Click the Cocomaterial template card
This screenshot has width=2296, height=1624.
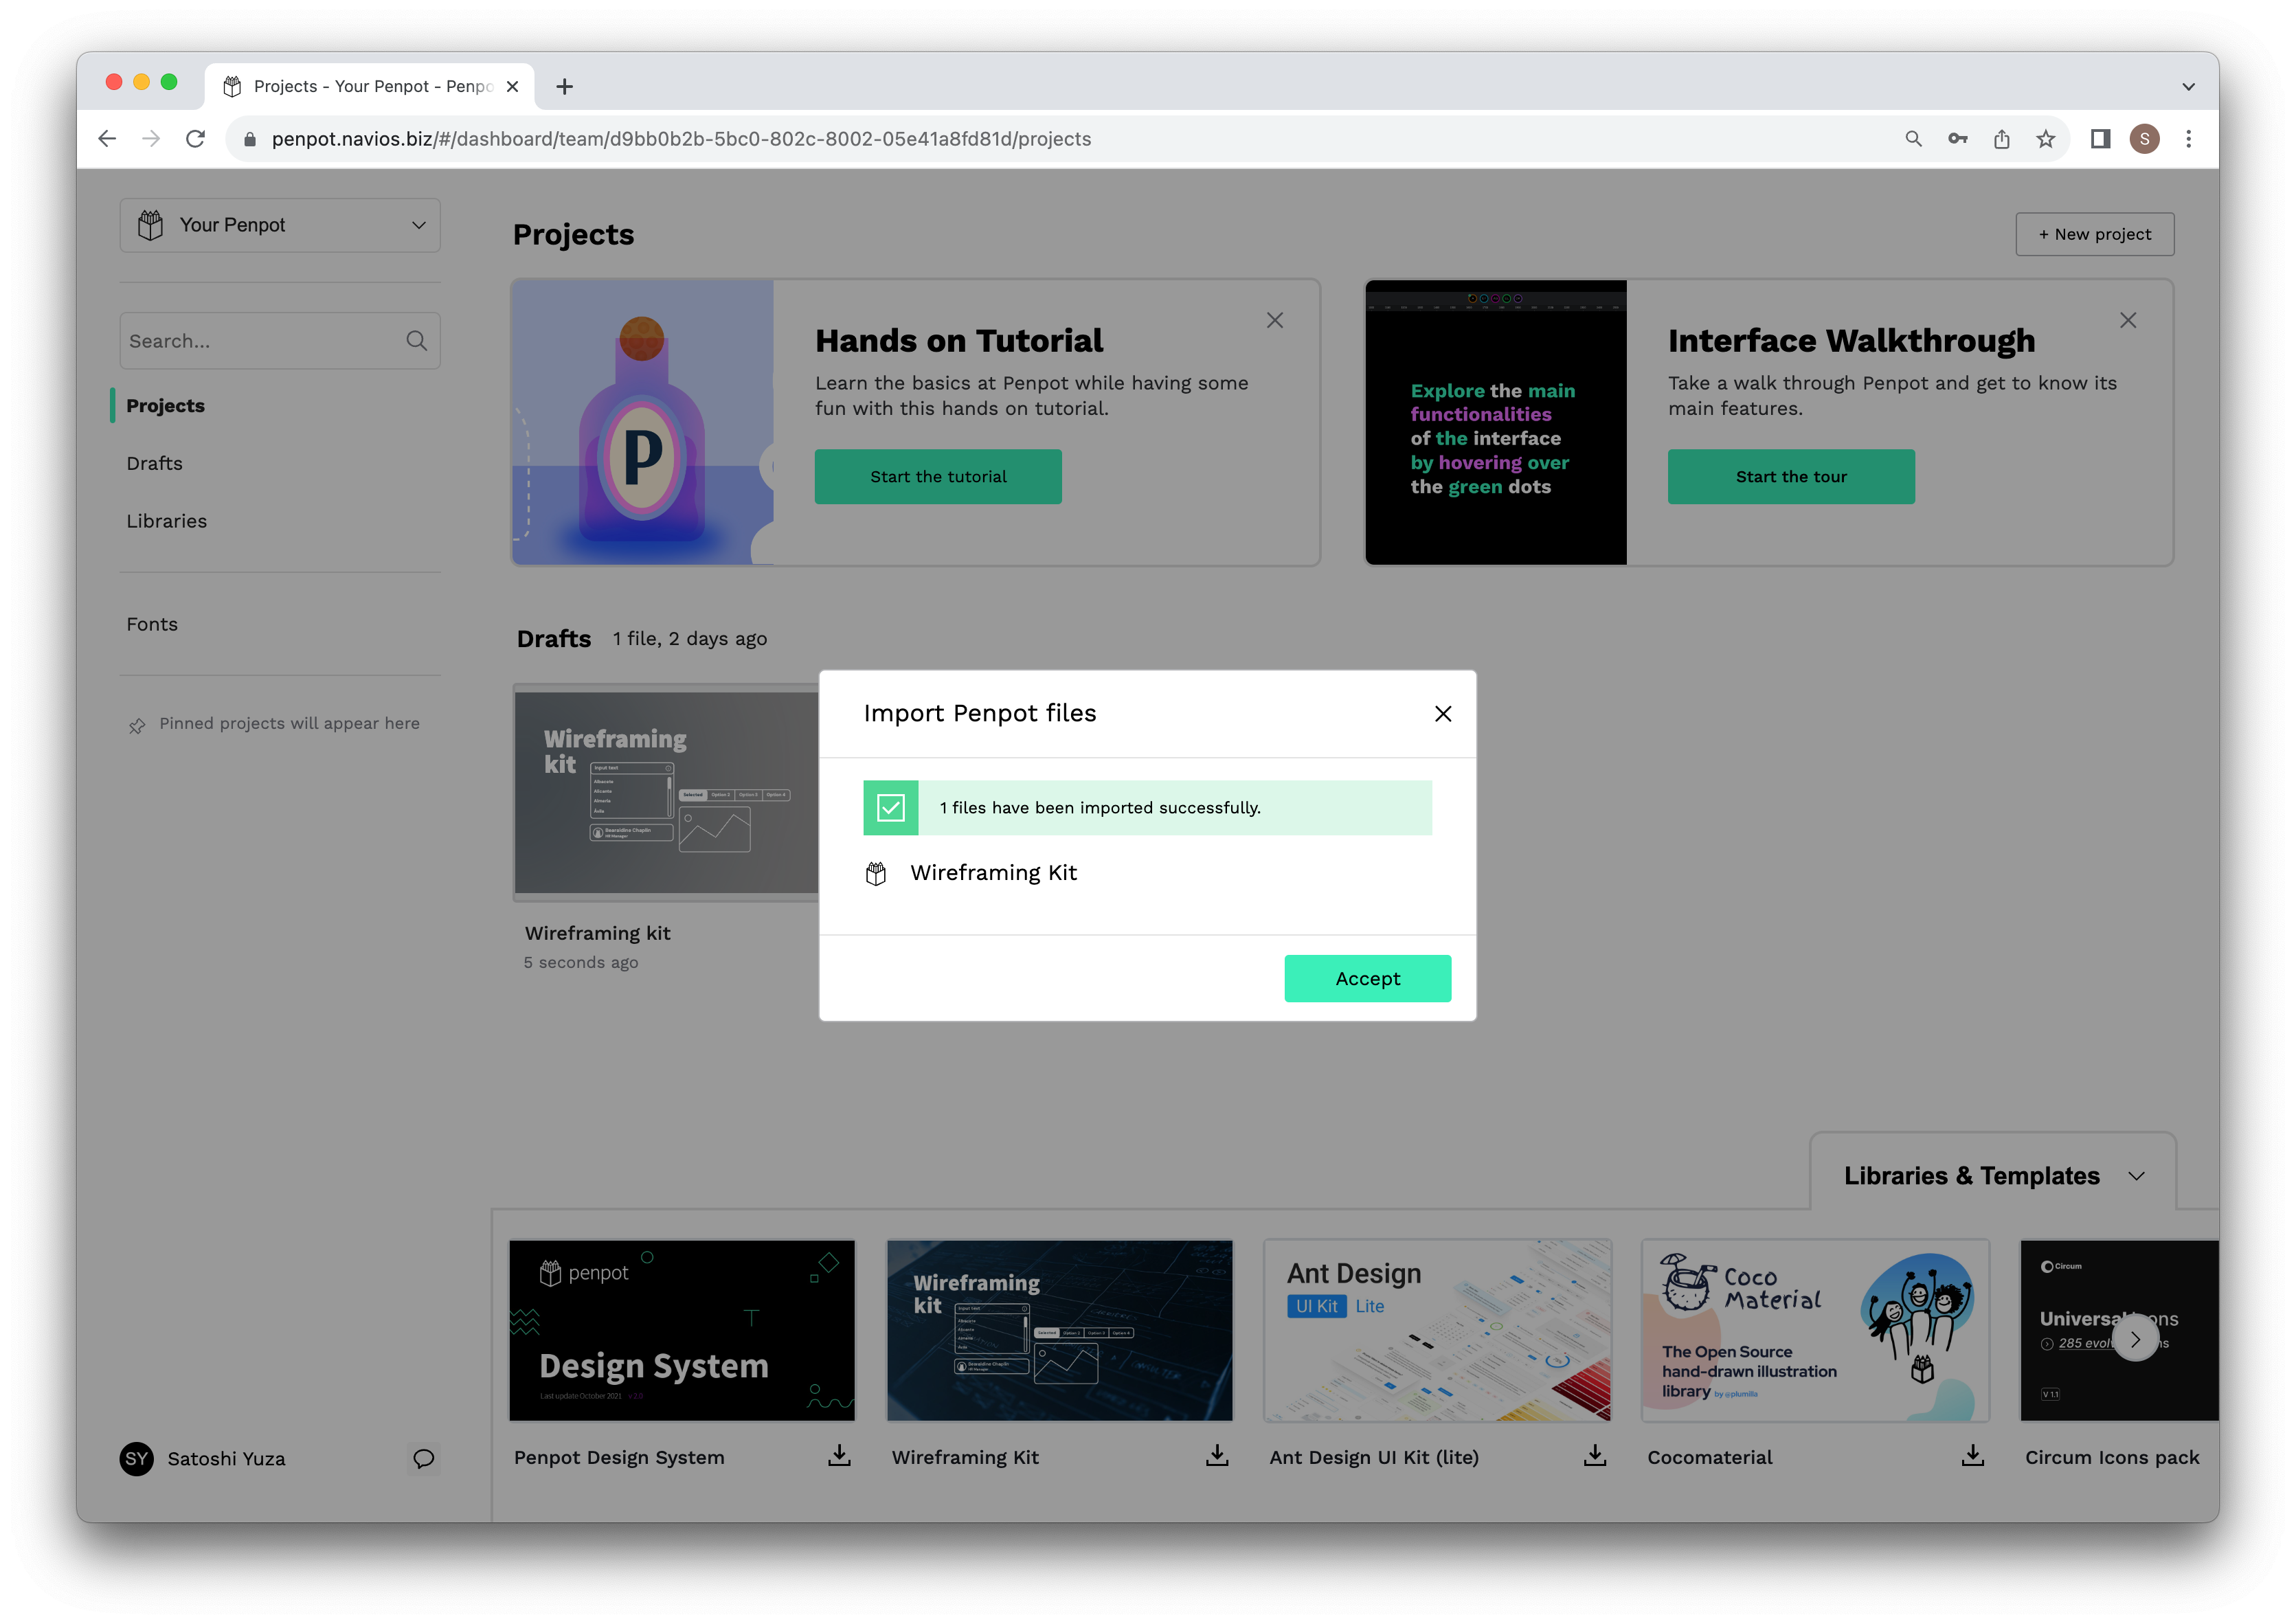[1815, 1330]
